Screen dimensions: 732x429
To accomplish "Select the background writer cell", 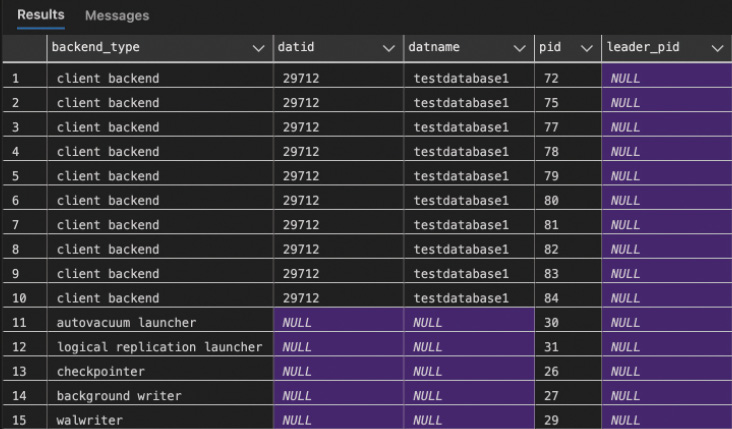I will 160,395.
